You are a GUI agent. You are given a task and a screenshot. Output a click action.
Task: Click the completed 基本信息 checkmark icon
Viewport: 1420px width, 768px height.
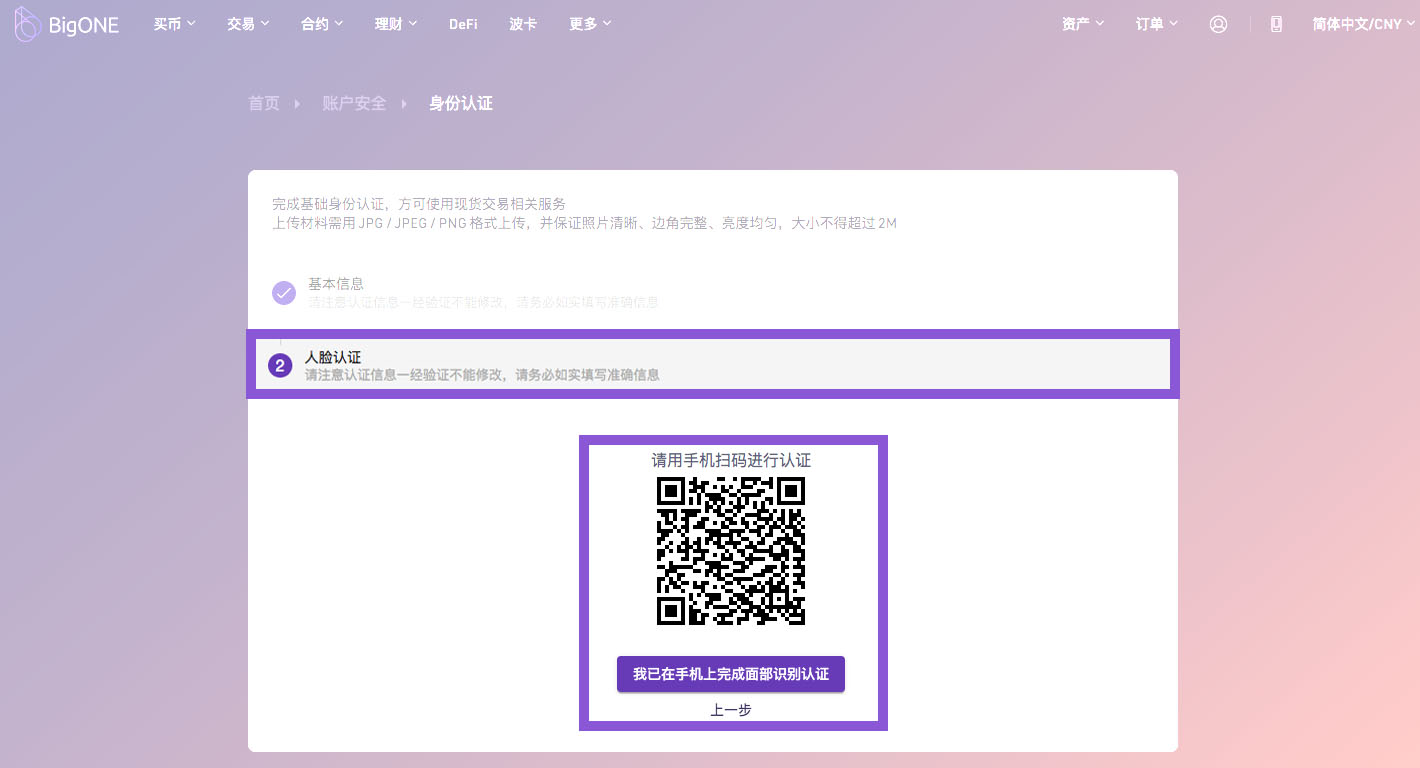[284, 293]
